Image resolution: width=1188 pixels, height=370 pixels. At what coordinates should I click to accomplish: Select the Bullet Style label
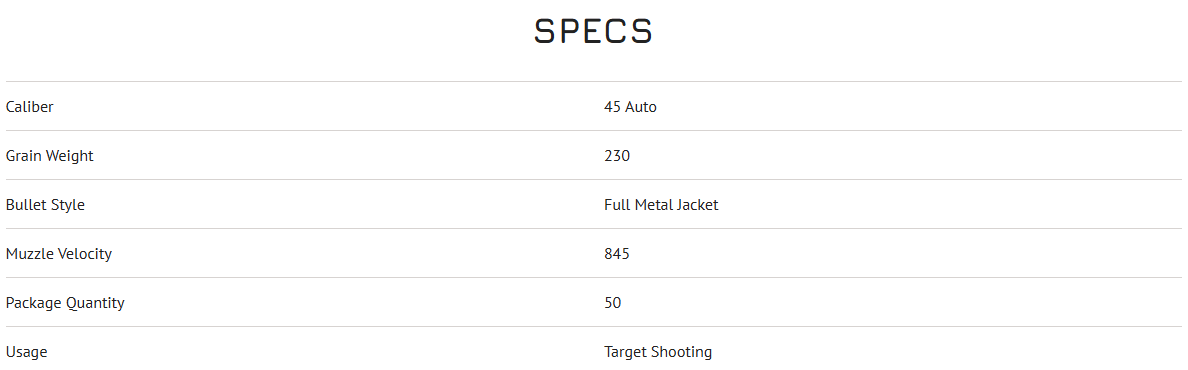point(45,205)
